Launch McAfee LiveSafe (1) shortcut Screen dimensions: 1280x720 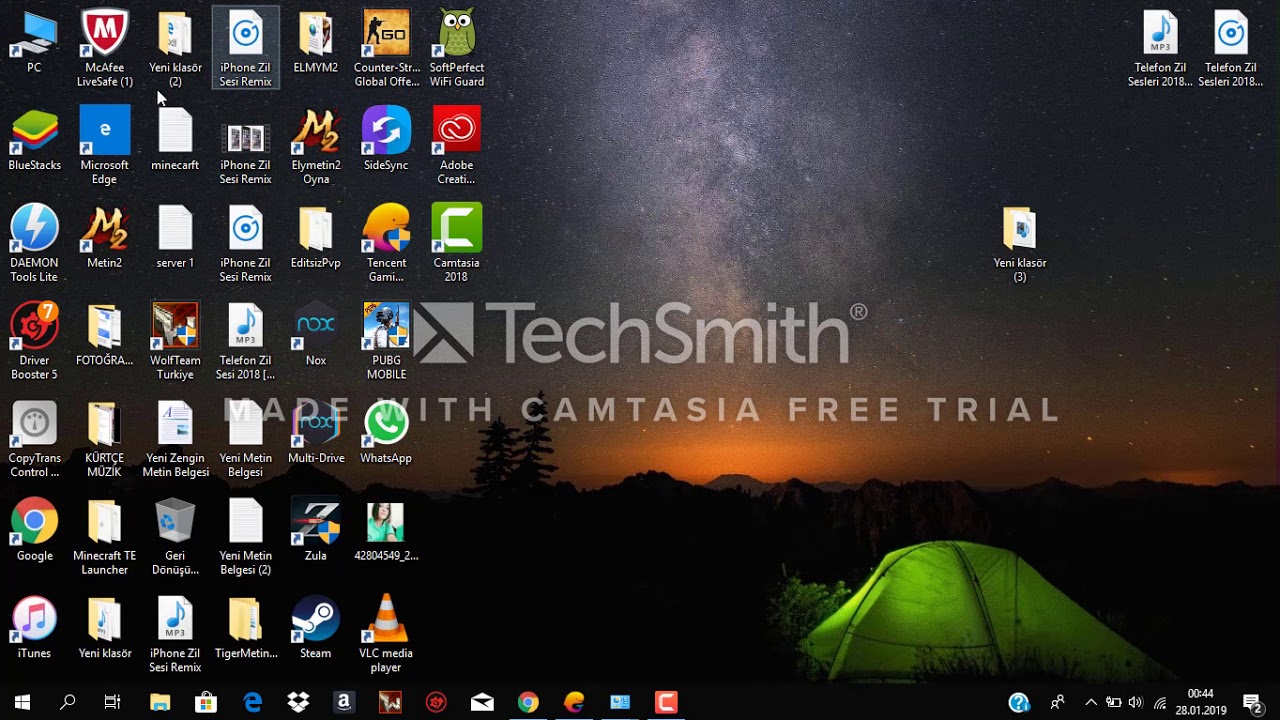(x=105, y=48)
